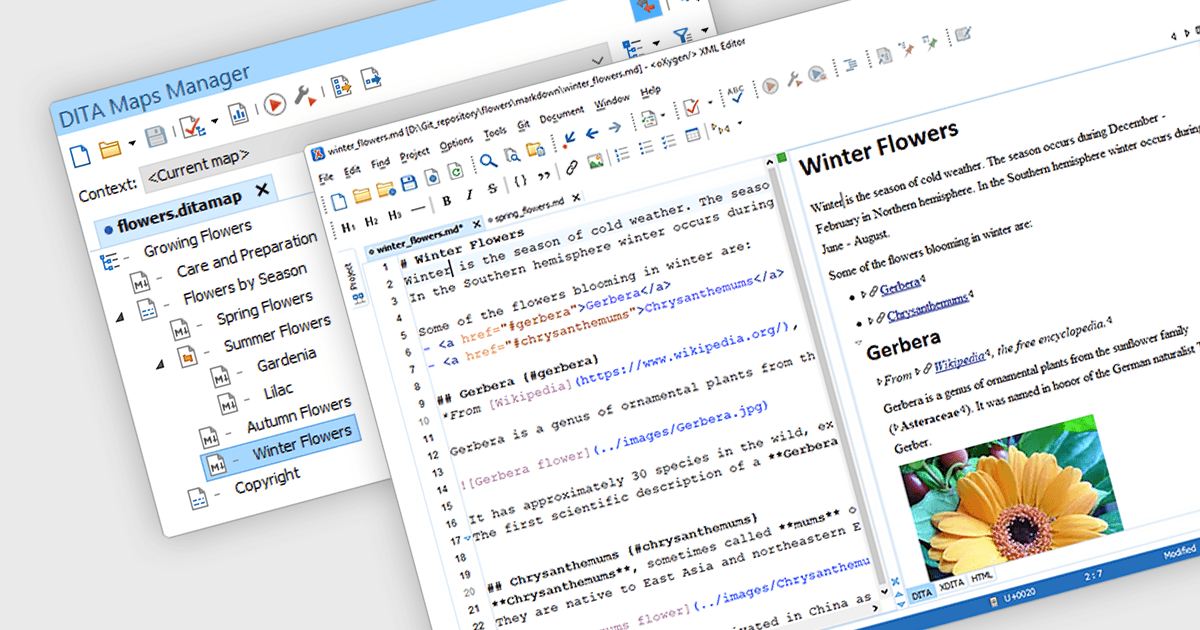Select Summer Flowers in the tree
The height and width of the screenshot is (630, 1200).
pyautogui.click(x=276, y=335)
